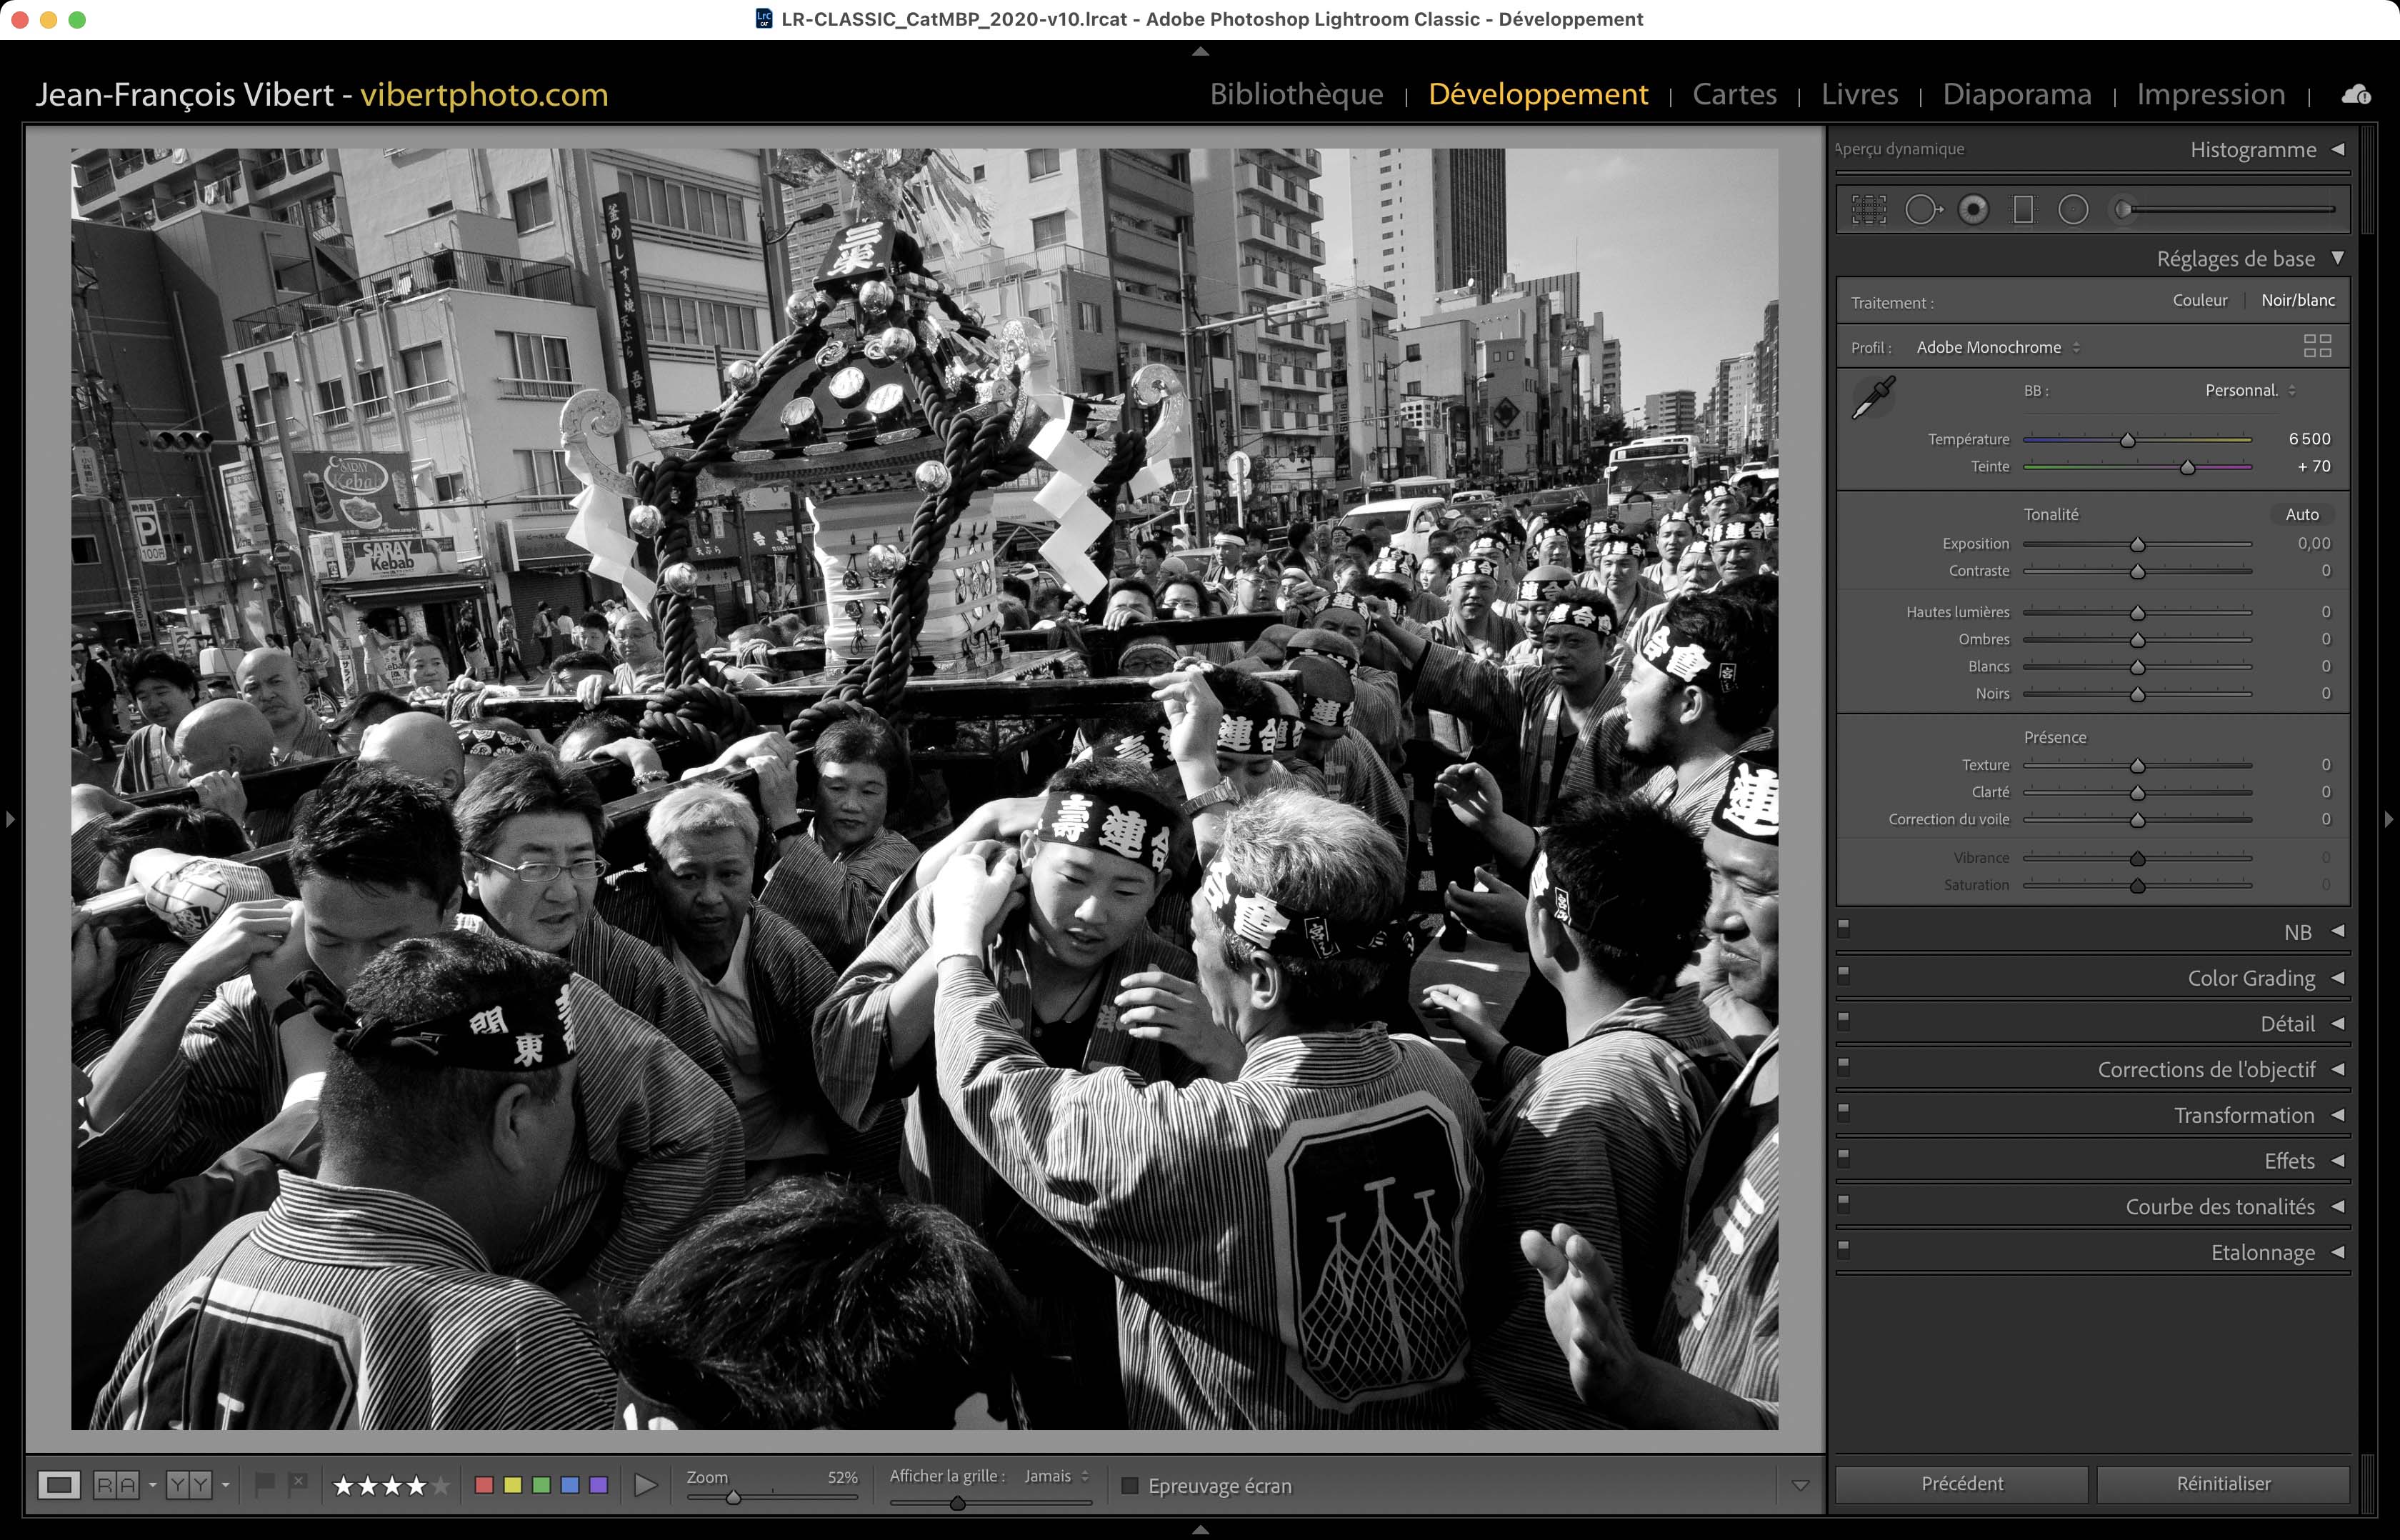The height and width of the screenshot is (1540, 2400).
Task: Pick the white balance eyedropper tool
Action: (x=1873, y=398)
